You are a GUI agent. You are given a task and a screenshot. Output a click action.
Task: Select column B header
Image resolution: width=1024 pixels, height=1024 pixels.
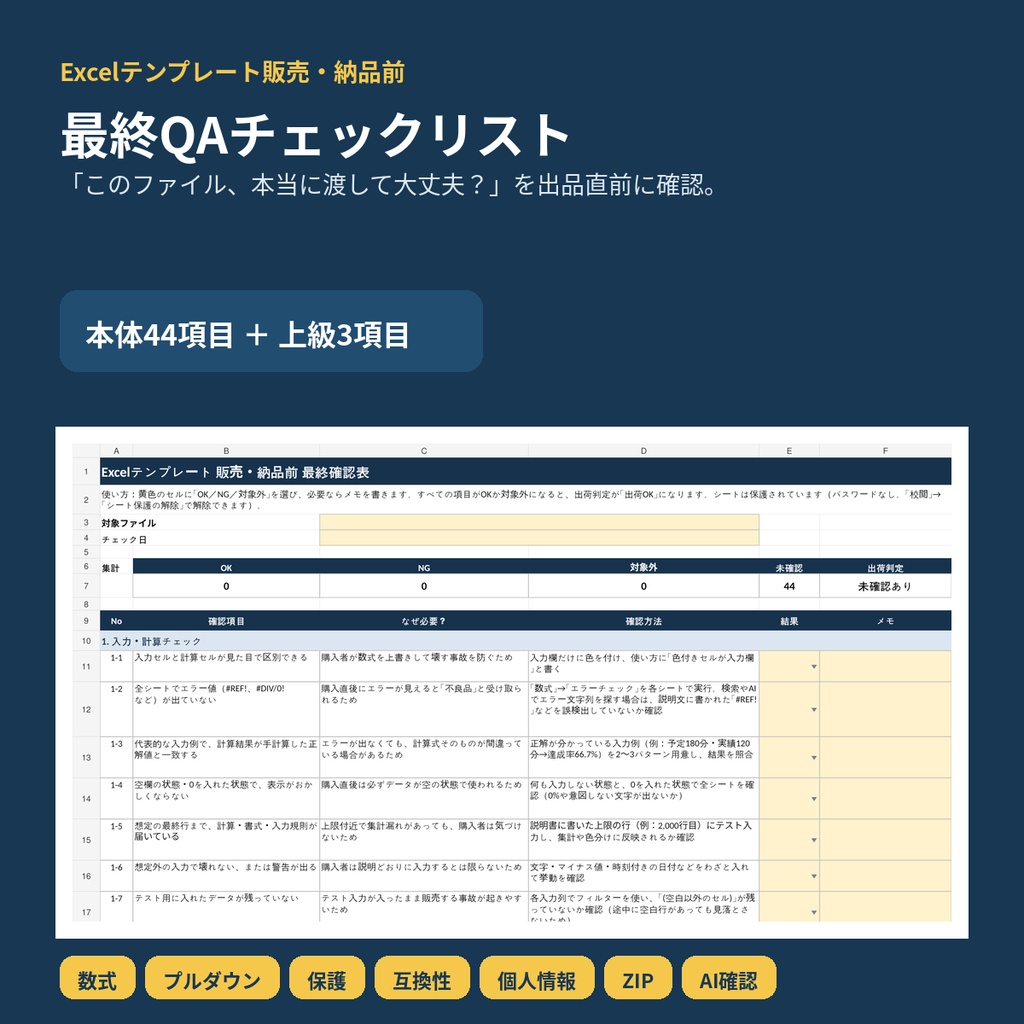tap(226, 451)
